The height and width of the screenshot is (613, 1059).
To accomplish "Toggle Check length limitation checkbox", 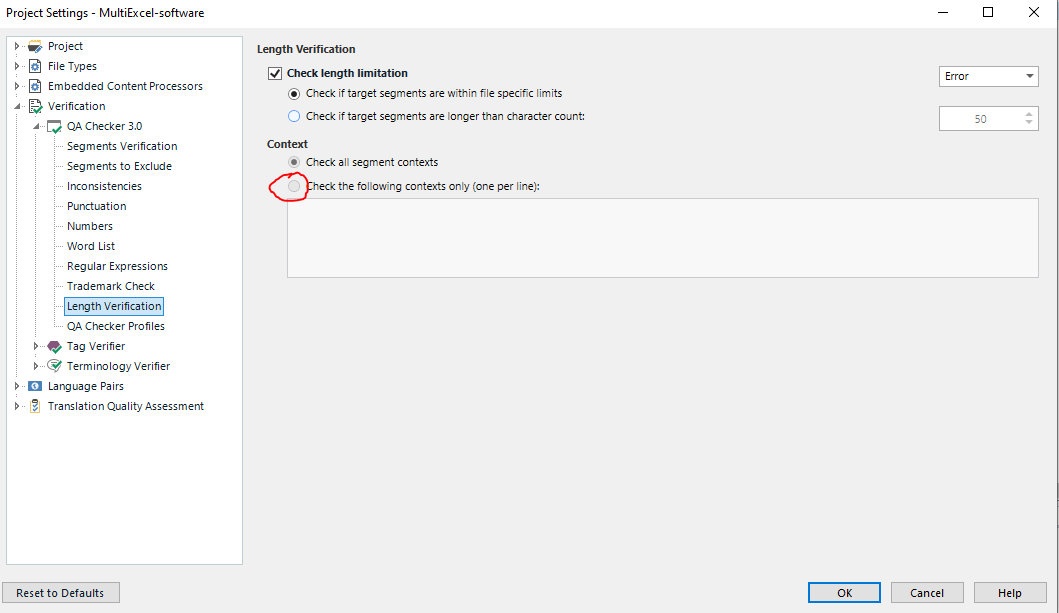I will tap(275, 73).
